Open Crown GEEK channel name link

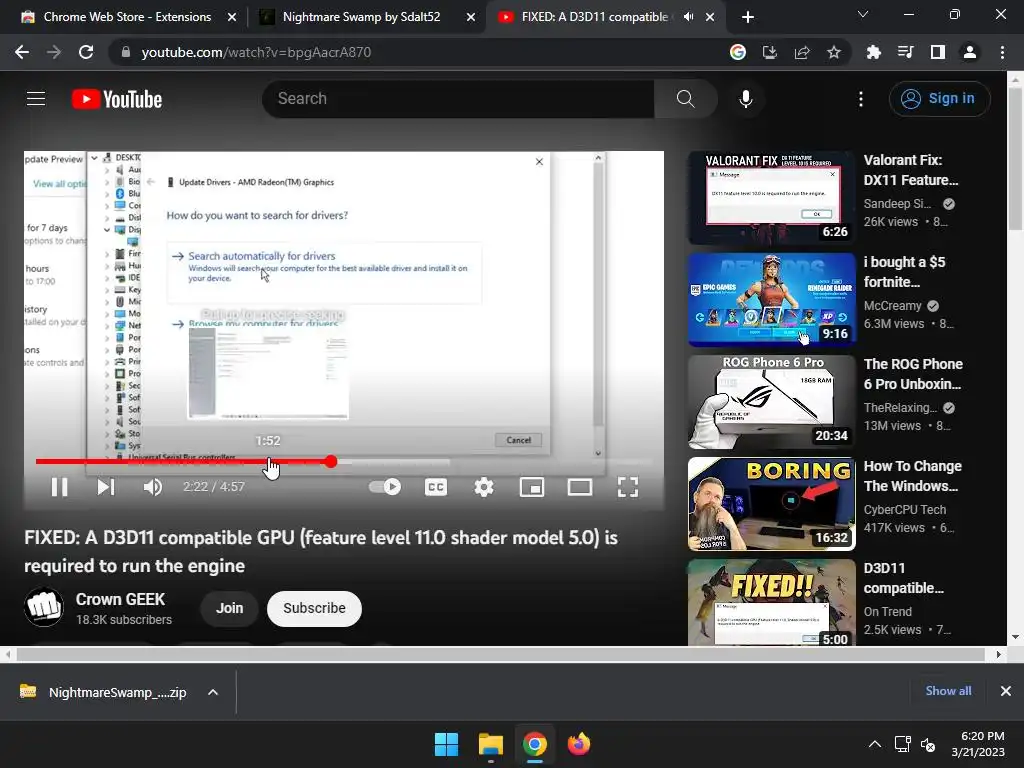click(120, 600)
